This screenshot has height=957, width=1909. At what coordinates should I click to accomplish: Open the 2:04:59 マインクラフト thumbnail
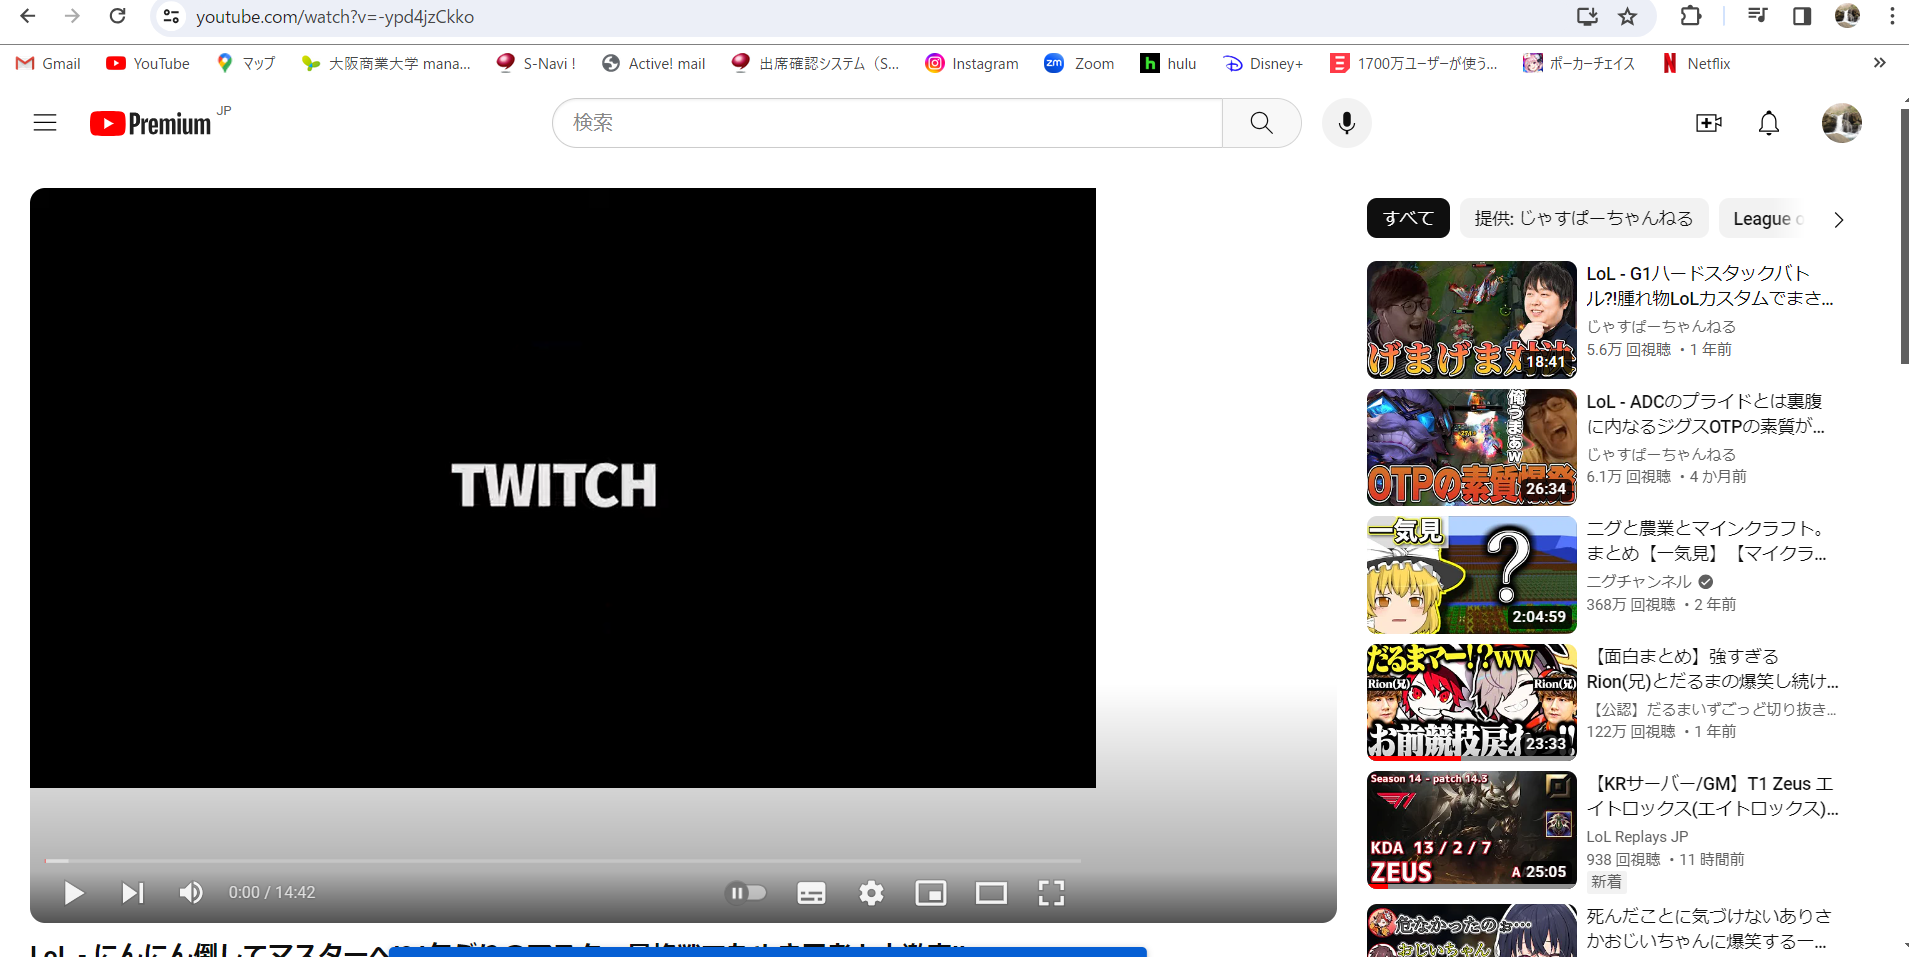[x=1471, y=575]
